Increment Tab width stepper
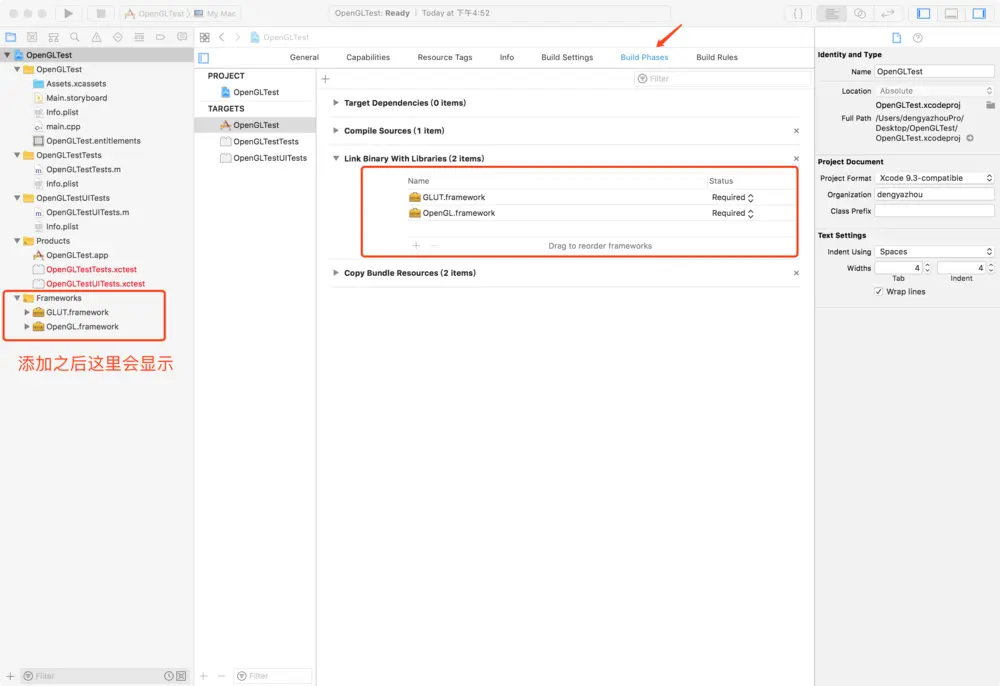The image size is (1000, 686). click(927, 265)
